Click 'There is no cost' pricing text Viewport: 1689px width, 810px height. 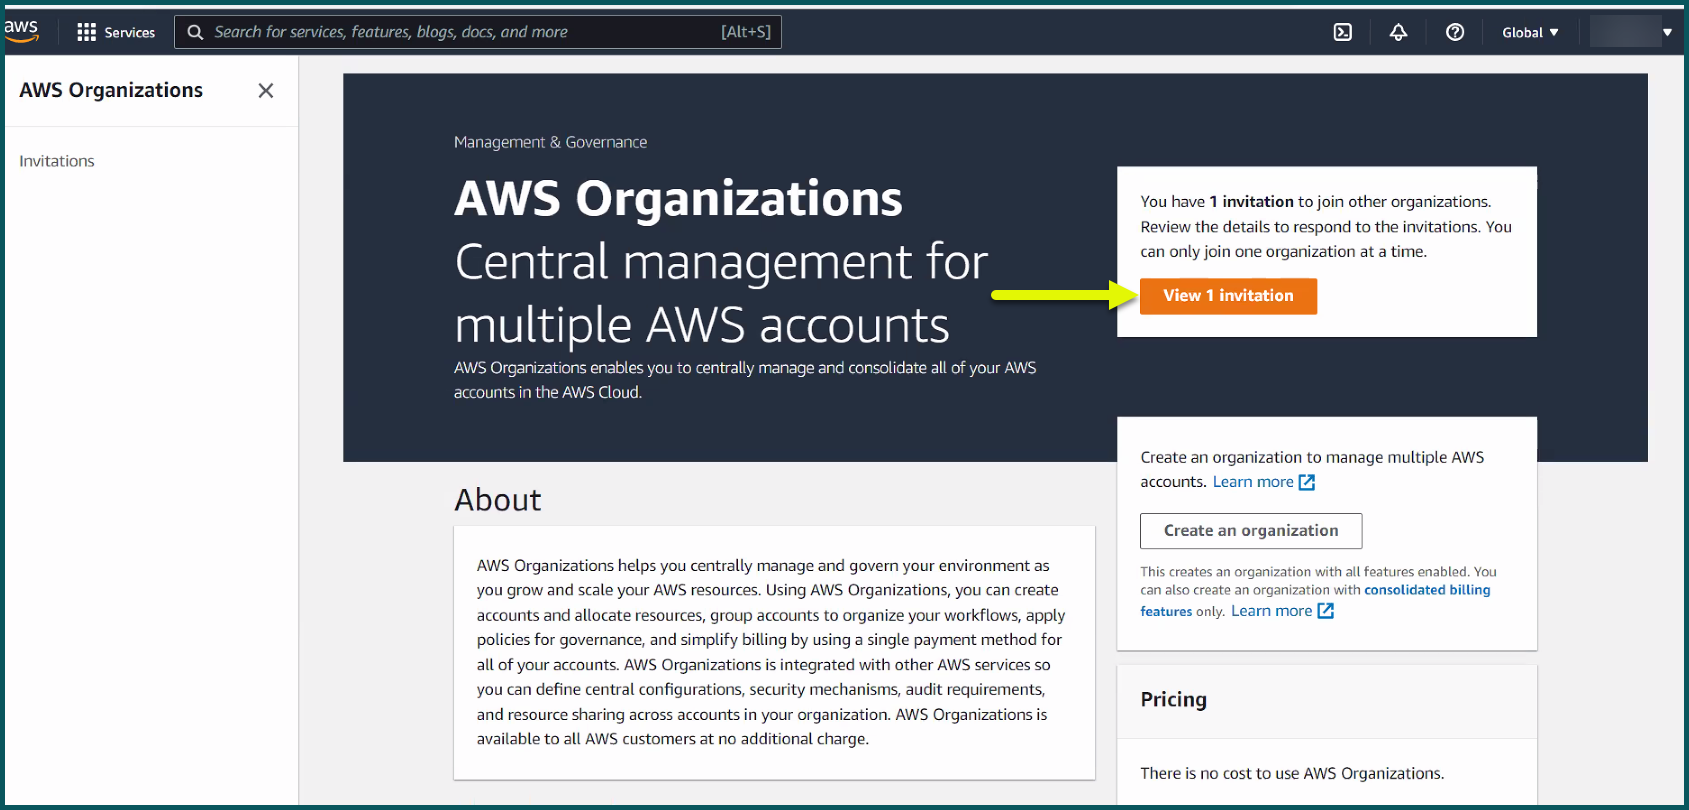pyautogui.click(x=1292, y=773)
